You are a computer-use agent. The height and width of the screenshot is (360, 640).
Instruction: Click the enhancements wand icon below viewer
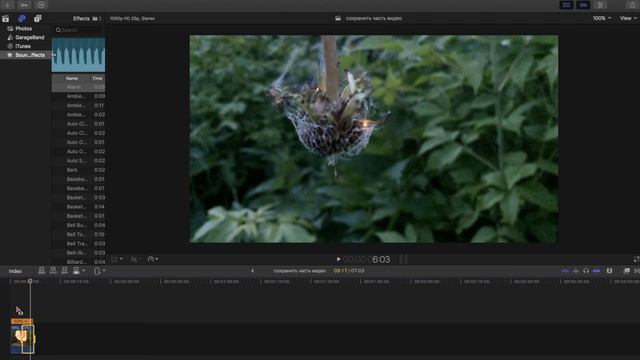click(x=133, y=259)
